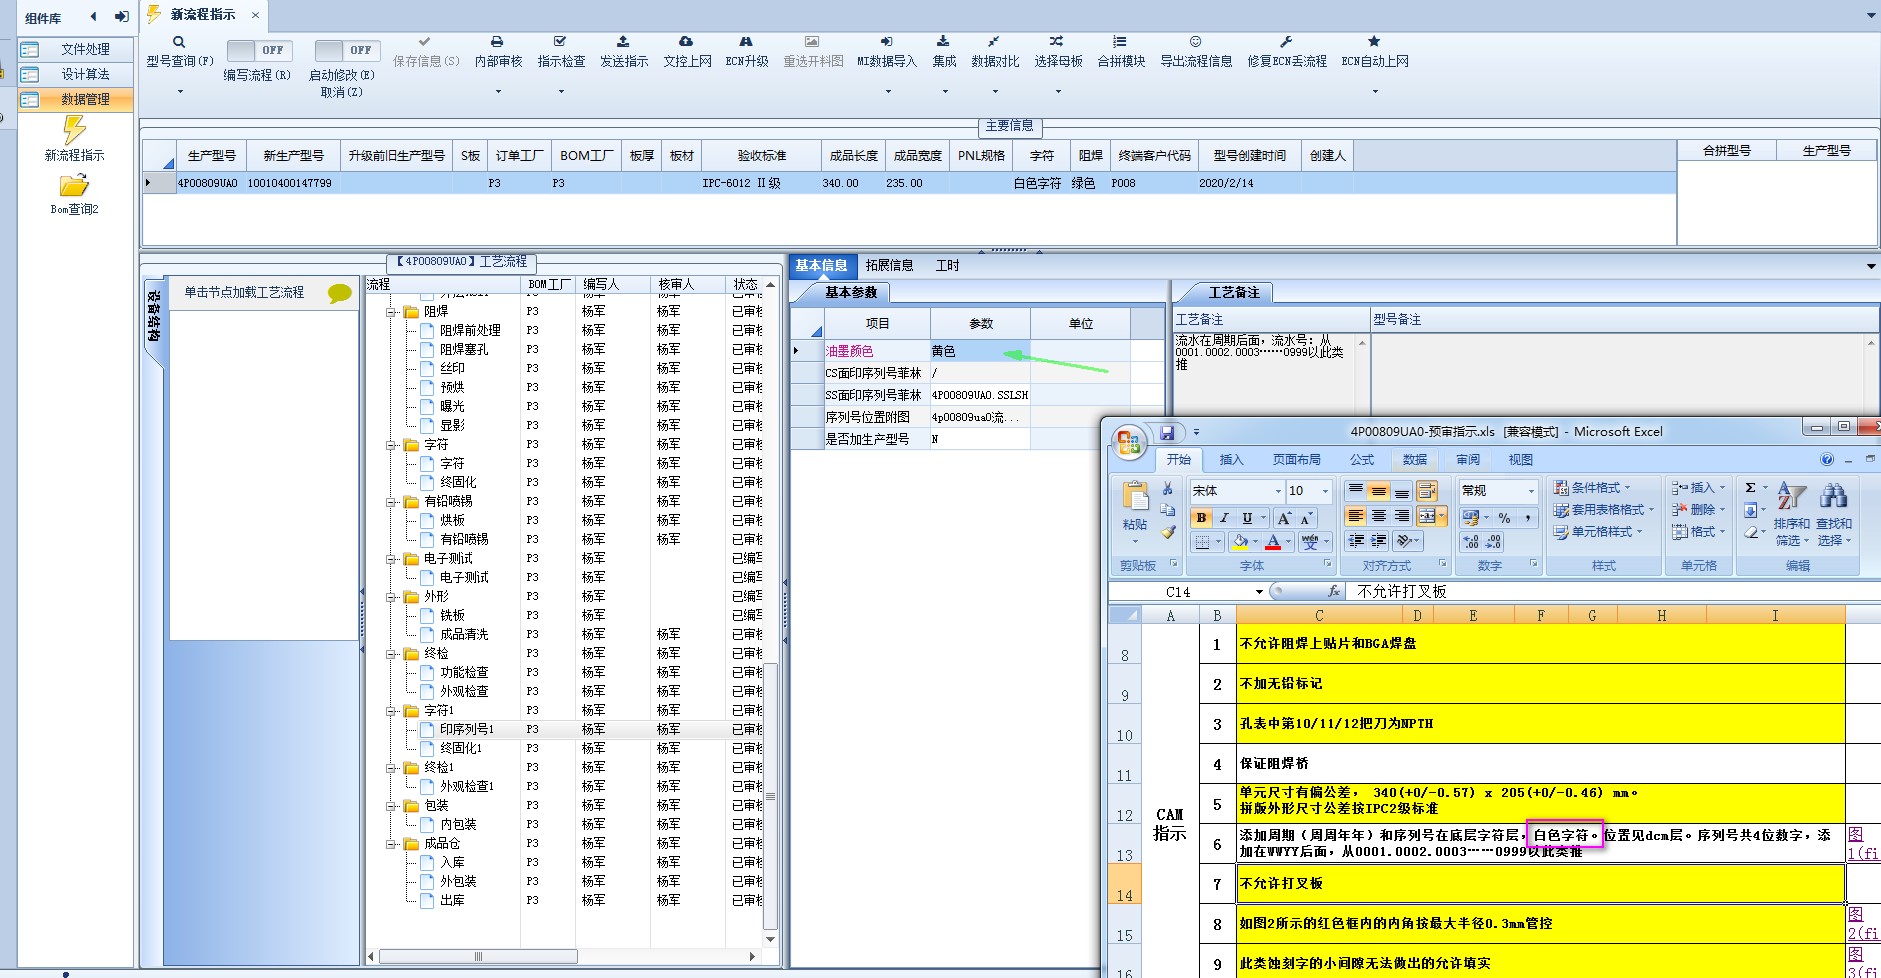Click the 导出流程信息 smiley icon
This screenshot has height=978, width=1881.
tap(1195, 42)
